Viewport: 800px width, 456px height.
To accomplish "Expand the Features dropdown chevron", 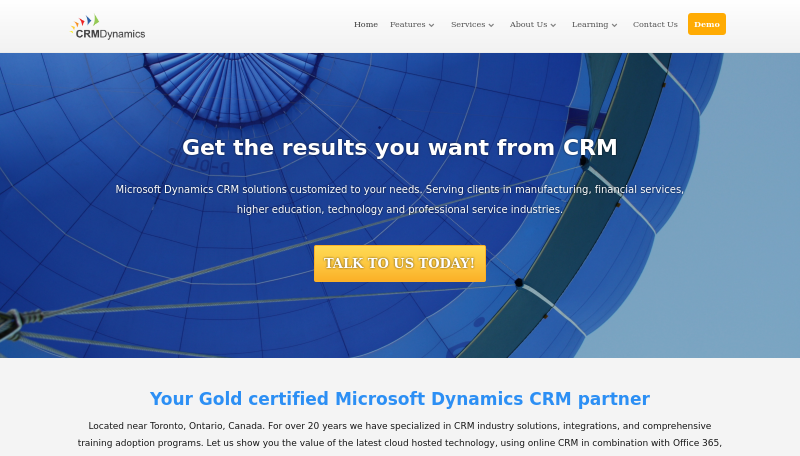I will coord(431,25).
